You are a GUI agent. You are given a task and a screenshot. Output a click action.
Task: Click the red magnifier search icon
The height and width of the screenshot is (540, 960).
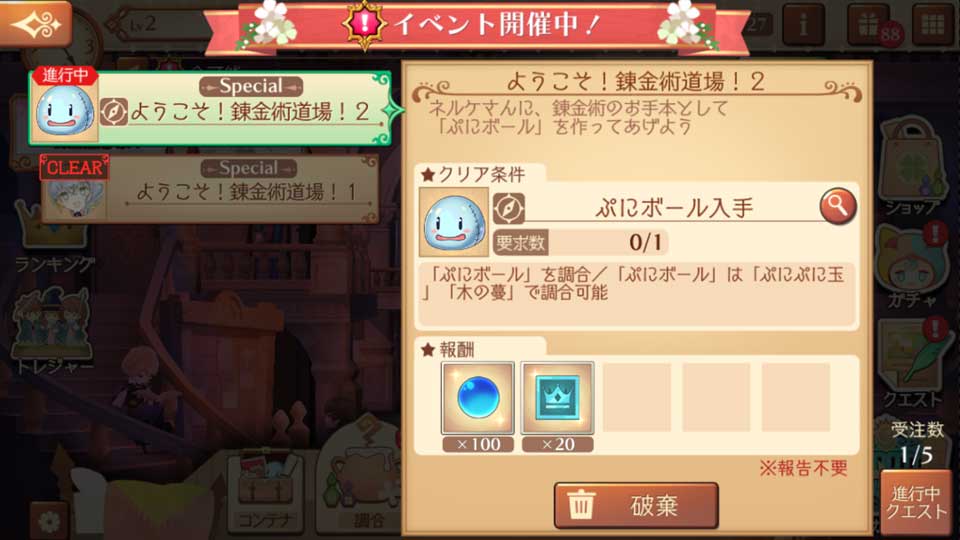pos(838,206)
